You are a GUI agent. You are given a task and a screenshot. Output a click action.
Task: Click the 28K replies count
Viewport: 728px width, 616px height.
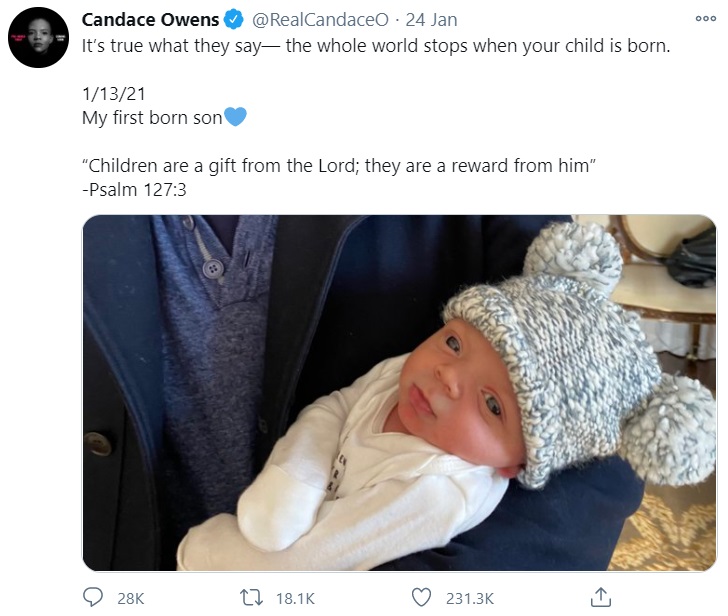click(131, 598)
